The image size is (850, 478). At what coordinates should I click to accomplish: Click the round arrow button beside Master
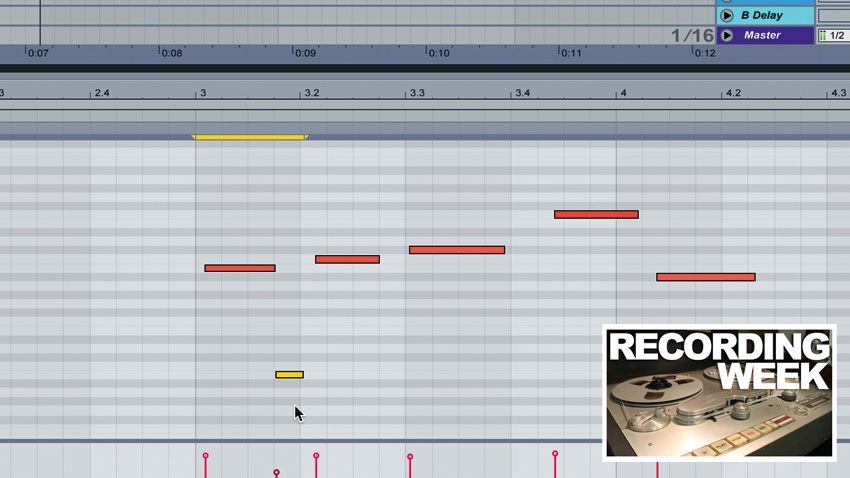coord(727,35)
